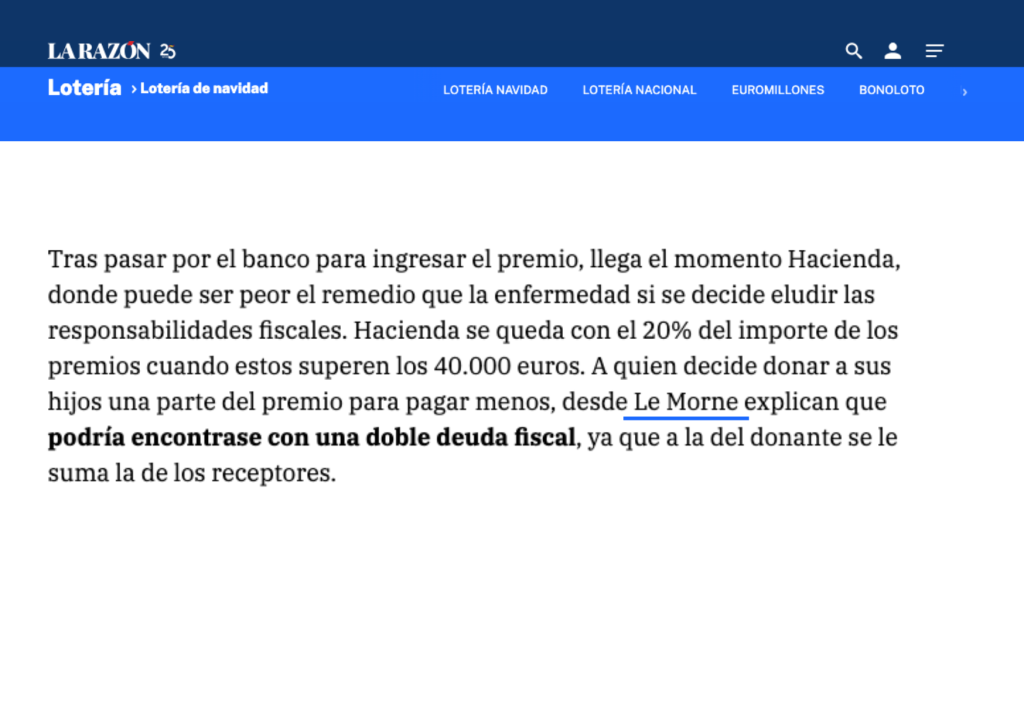Image resolution: width=1024 pixels, height=726 pixels.
Task: Click the word 'Hacienda' ending the first line
Action: point(843,259)
